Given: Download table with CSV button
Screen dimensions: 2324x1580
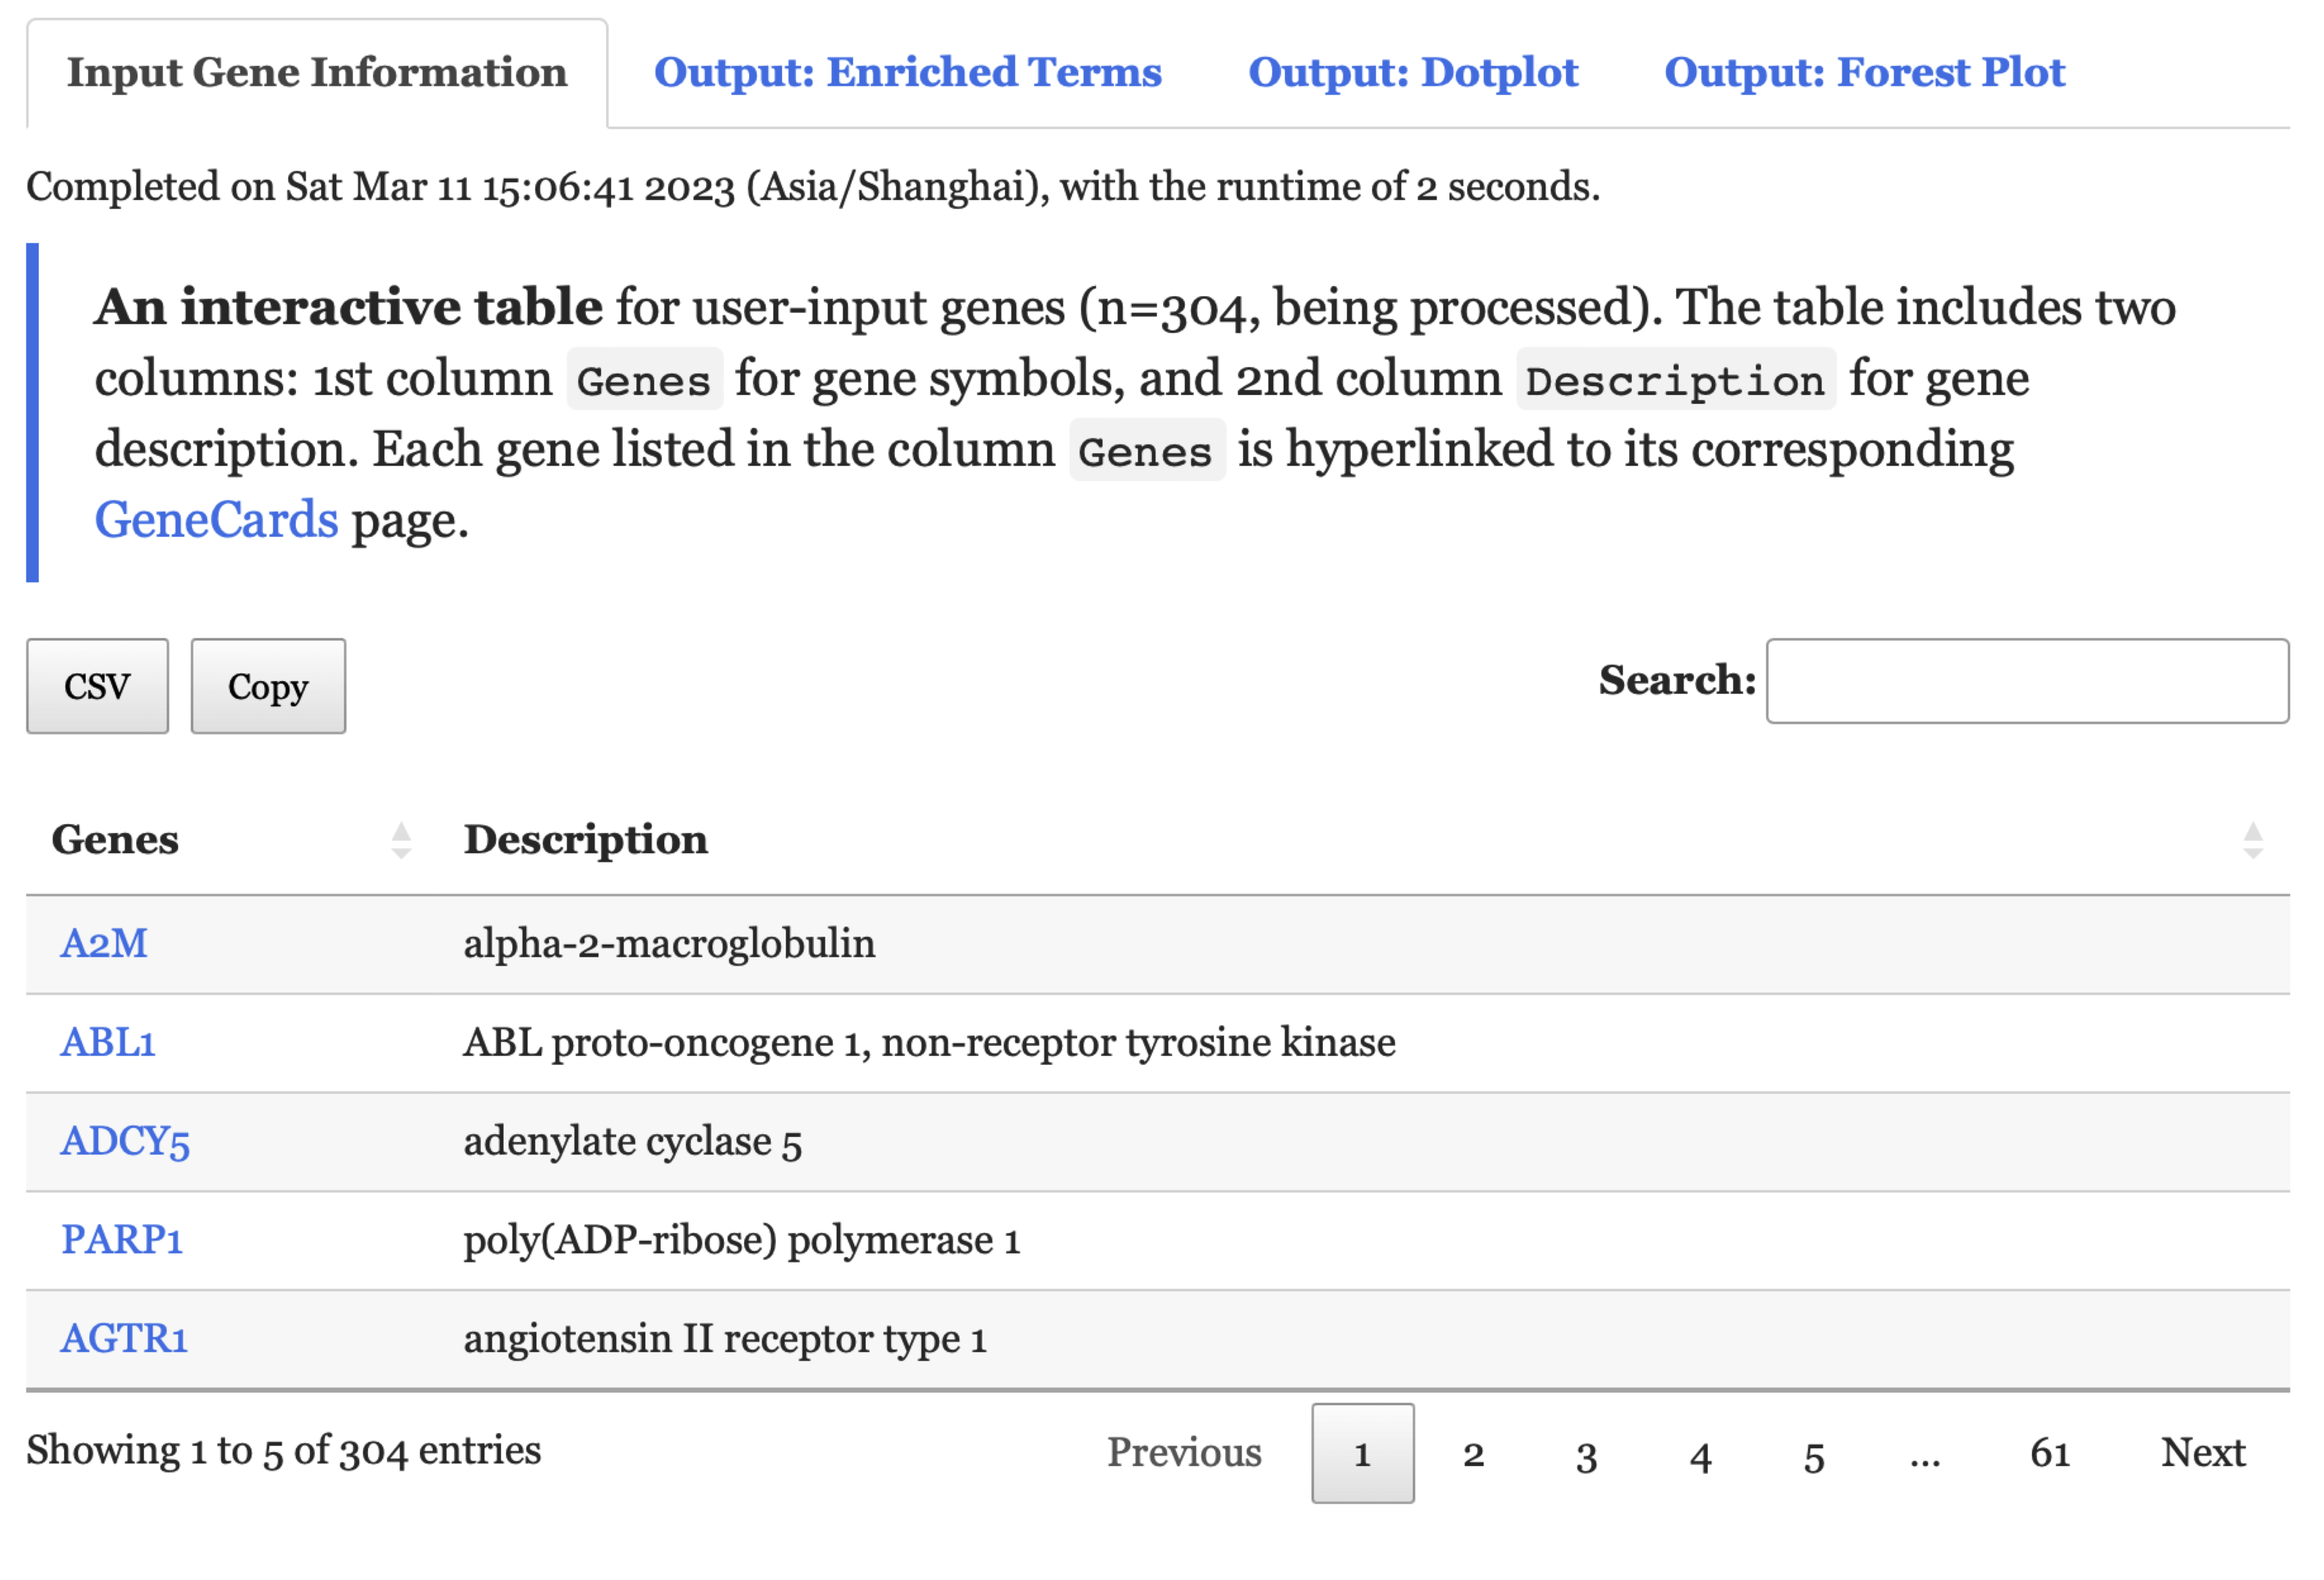Looking at the screenshot, I should pos(97,686).
